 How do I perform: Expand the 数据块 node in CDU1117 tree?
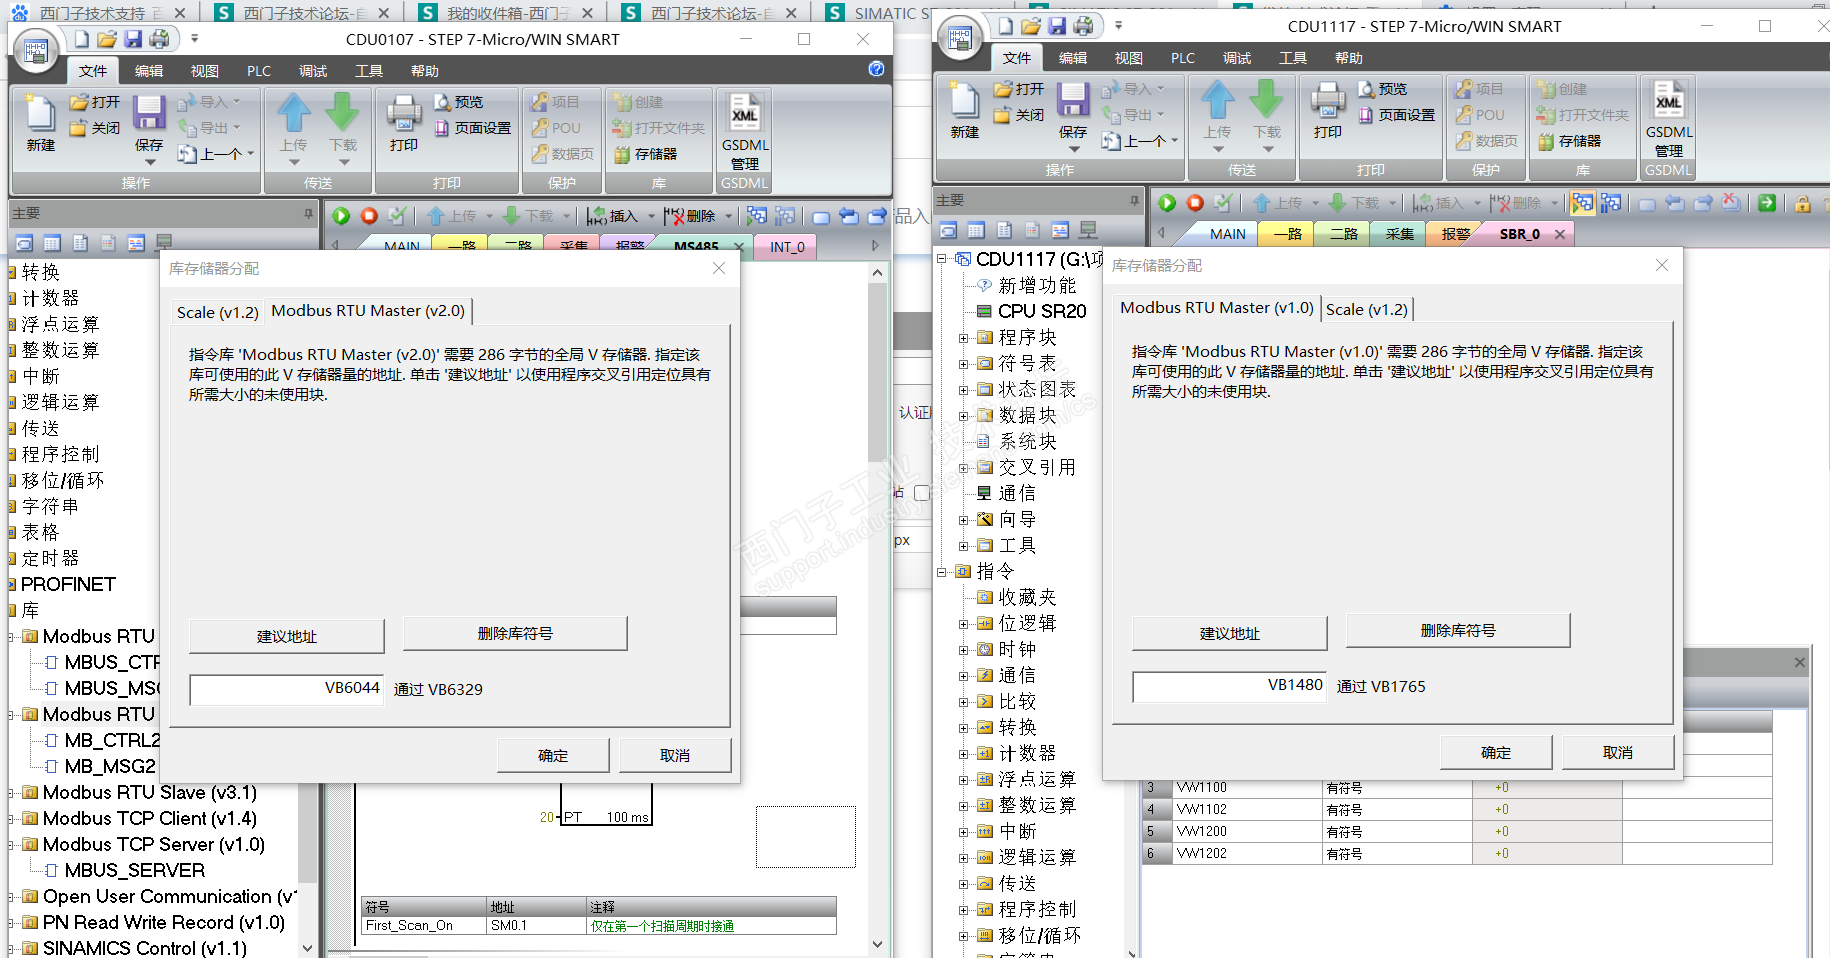963,416
